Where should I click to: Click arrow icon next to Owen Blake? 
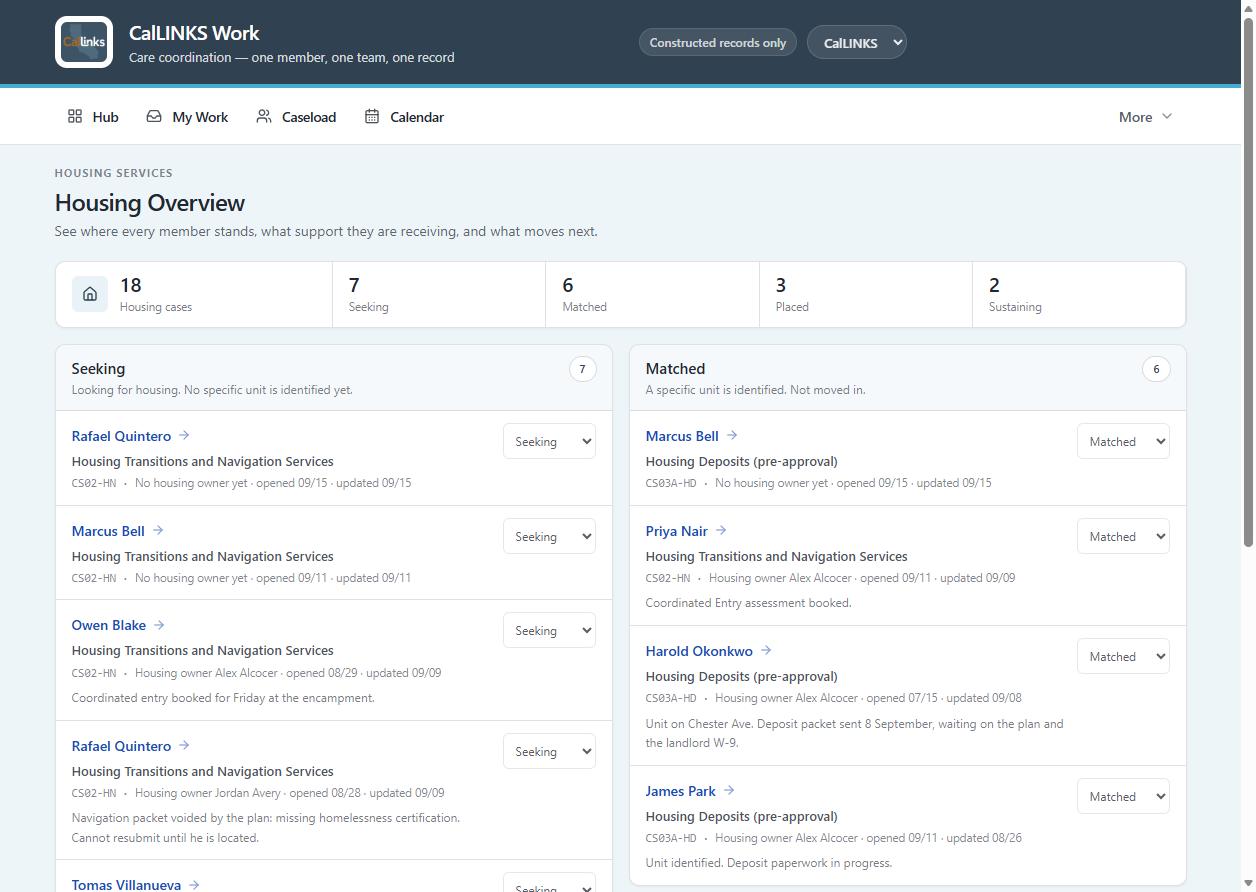tap(159, 625)
